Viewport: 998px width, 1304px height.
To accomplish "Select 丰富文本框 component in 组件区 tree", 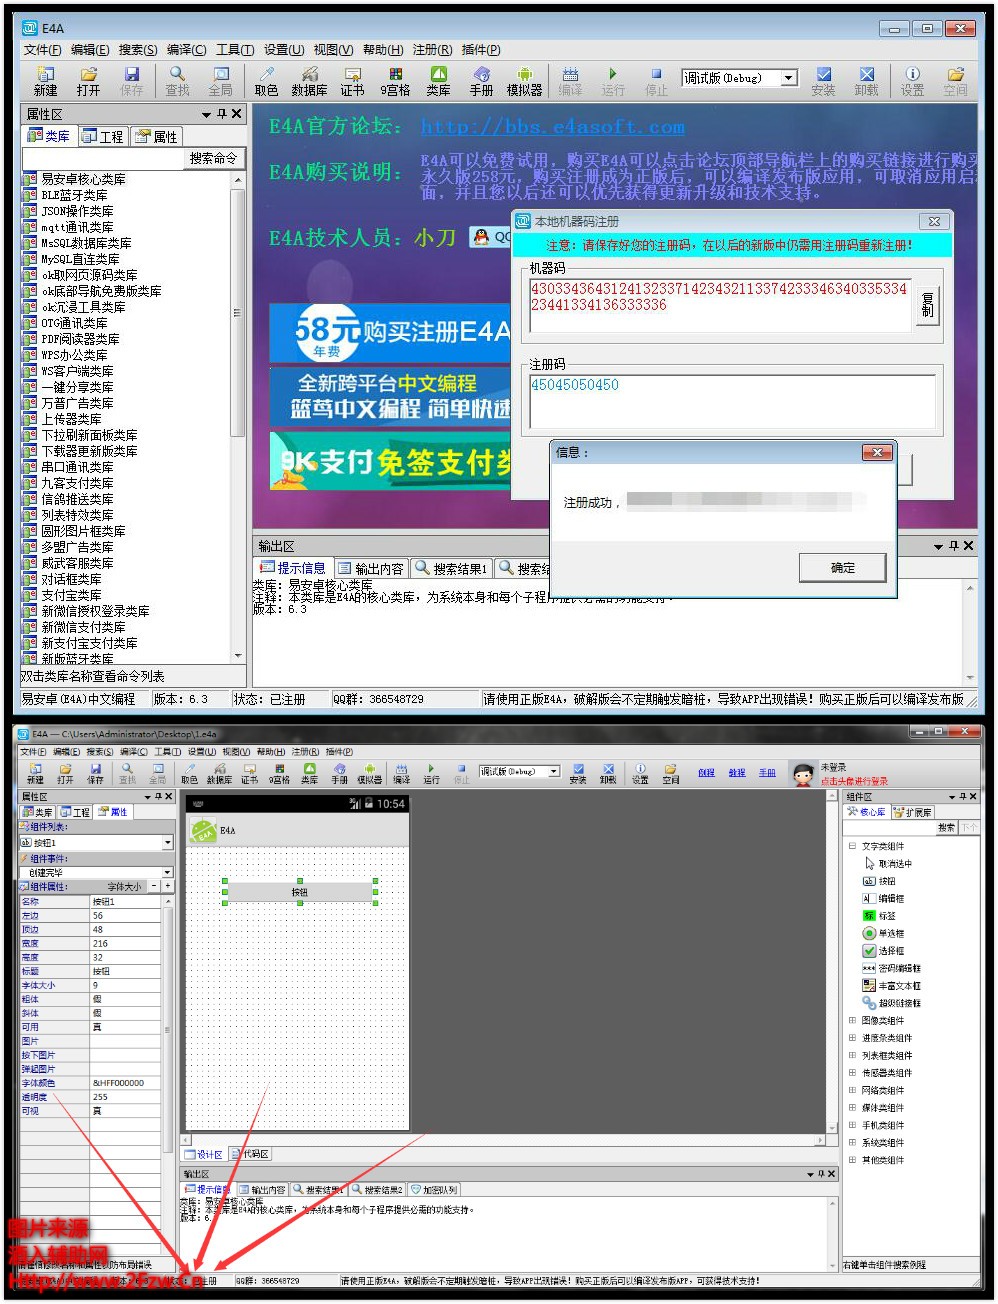I will tap(891, 985).
